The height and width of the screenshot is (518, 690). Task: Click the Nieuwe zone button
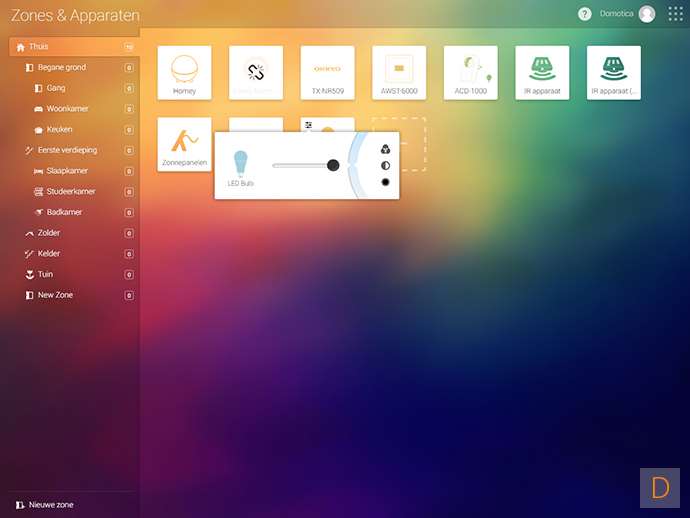click(44, 505)
